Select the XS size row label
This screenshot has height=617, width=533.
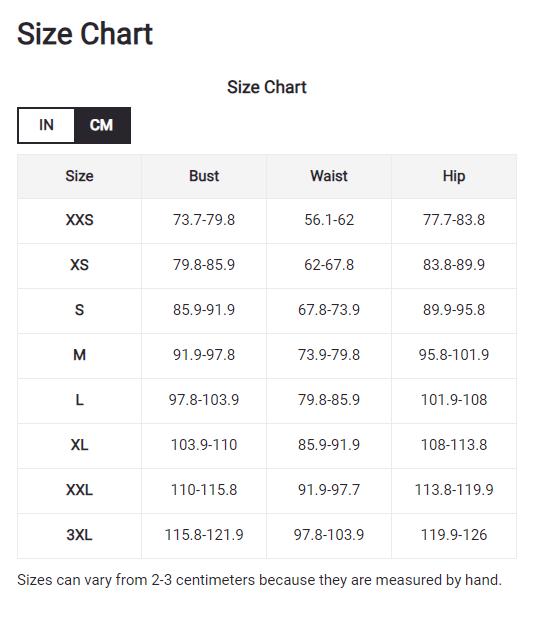[79, 265]
